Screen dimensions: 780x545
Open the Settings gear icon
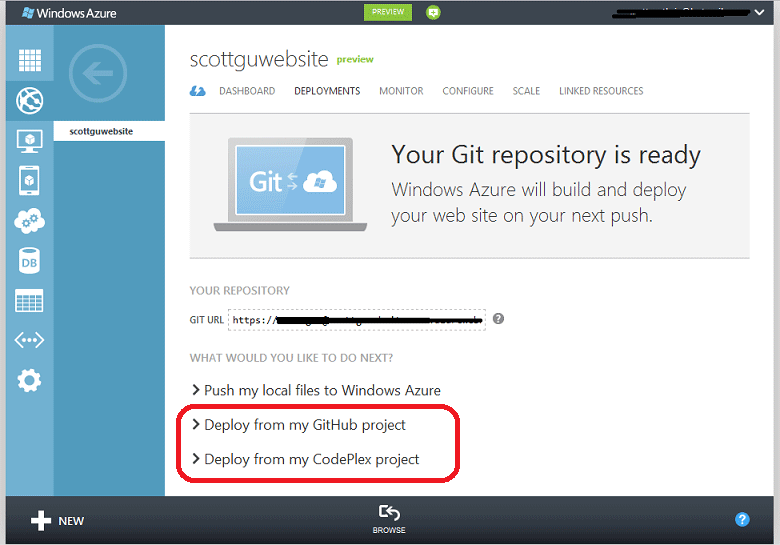tap(29, 380)
